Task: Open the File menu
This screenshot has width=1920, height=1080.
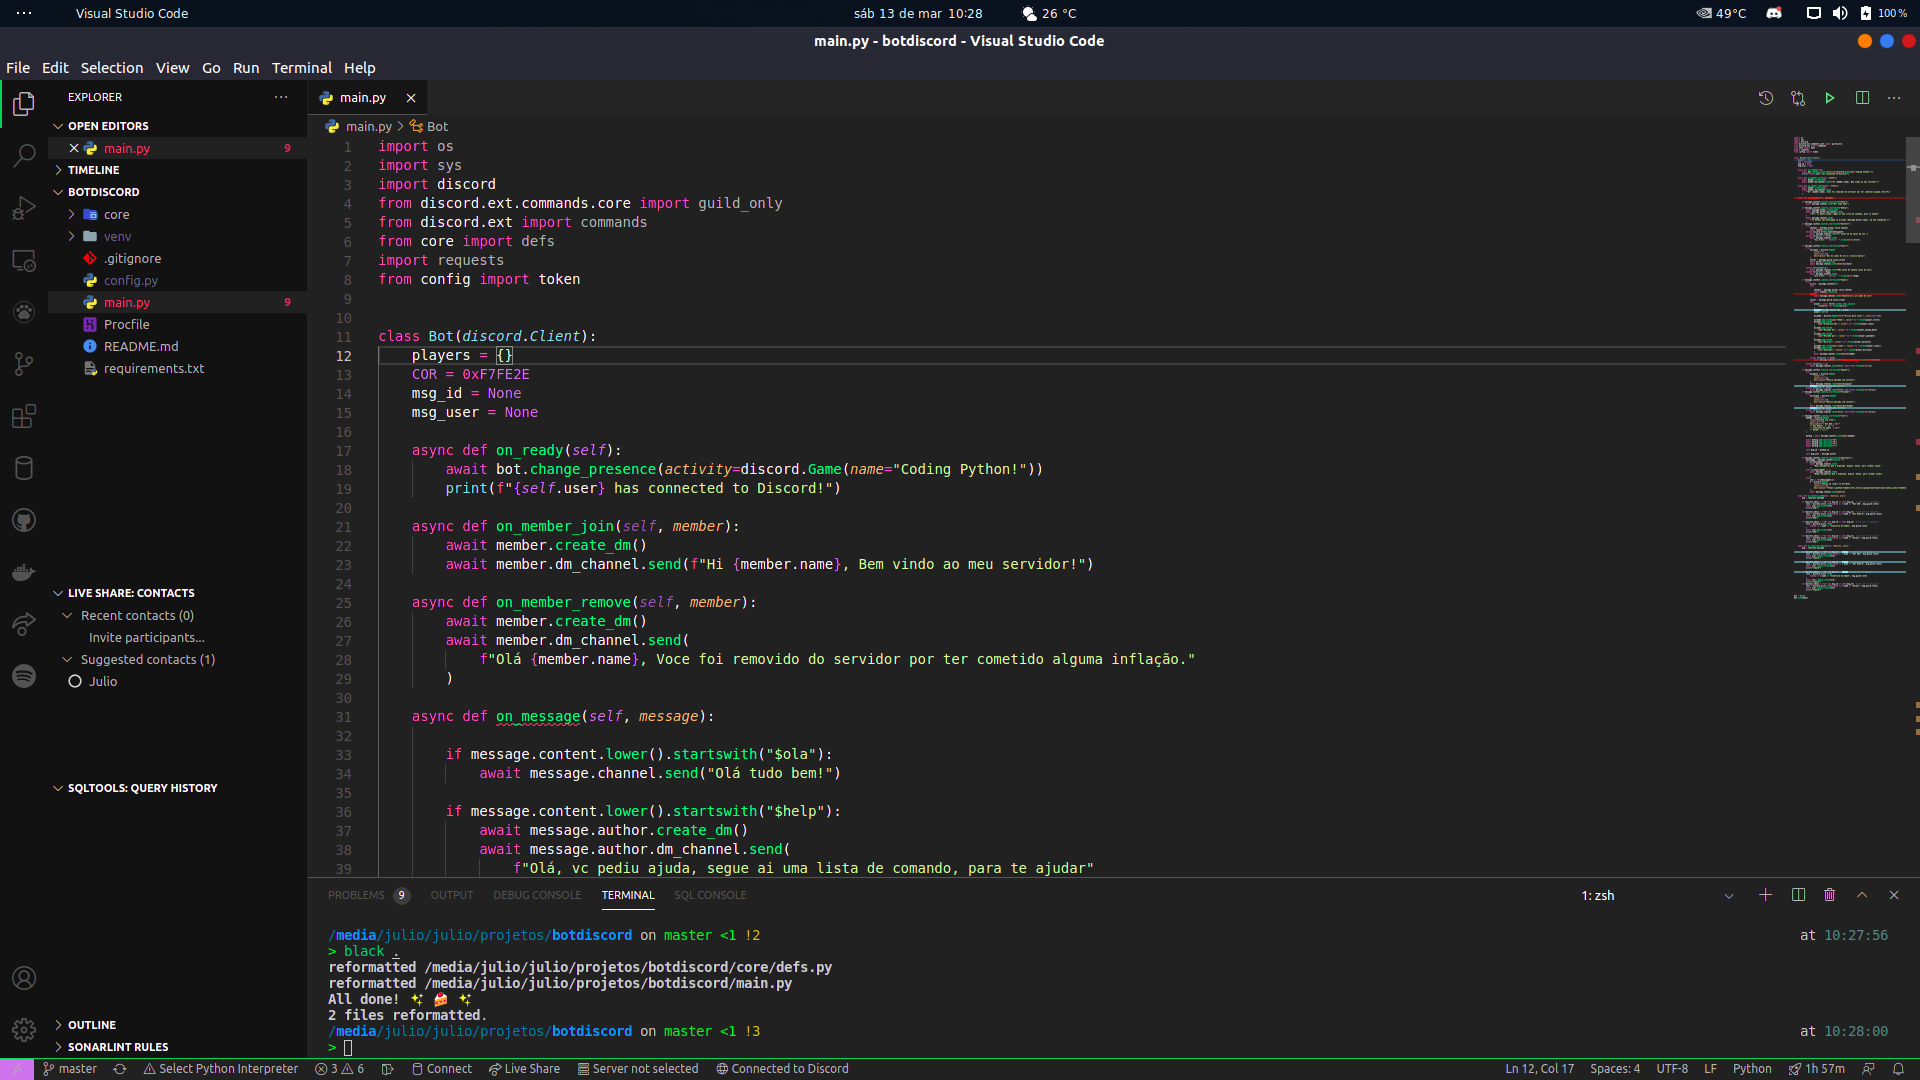Action: tap(18, 68)
